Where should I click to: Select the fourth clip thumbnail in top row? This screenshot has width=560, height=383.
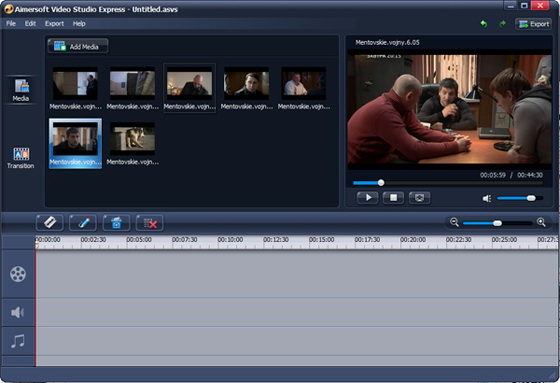246,88
